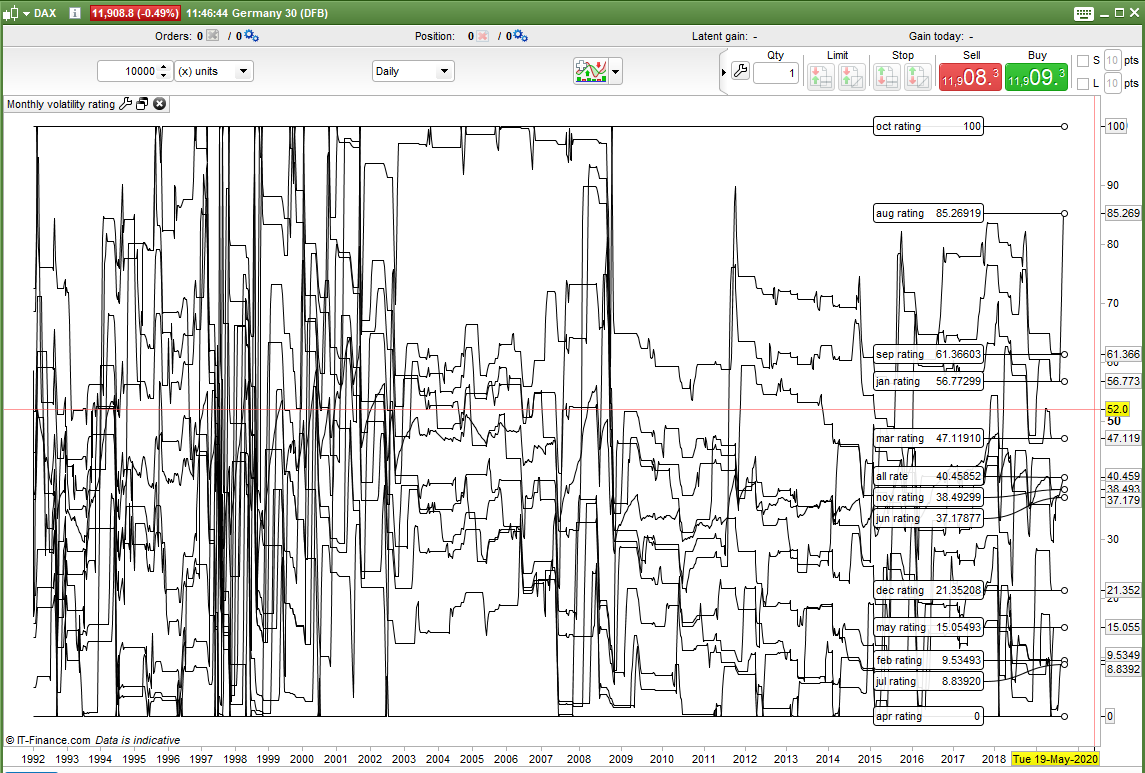Screen dimensions: 1145x773
Task: Click the red Sell price button
Action: [969, 77]
